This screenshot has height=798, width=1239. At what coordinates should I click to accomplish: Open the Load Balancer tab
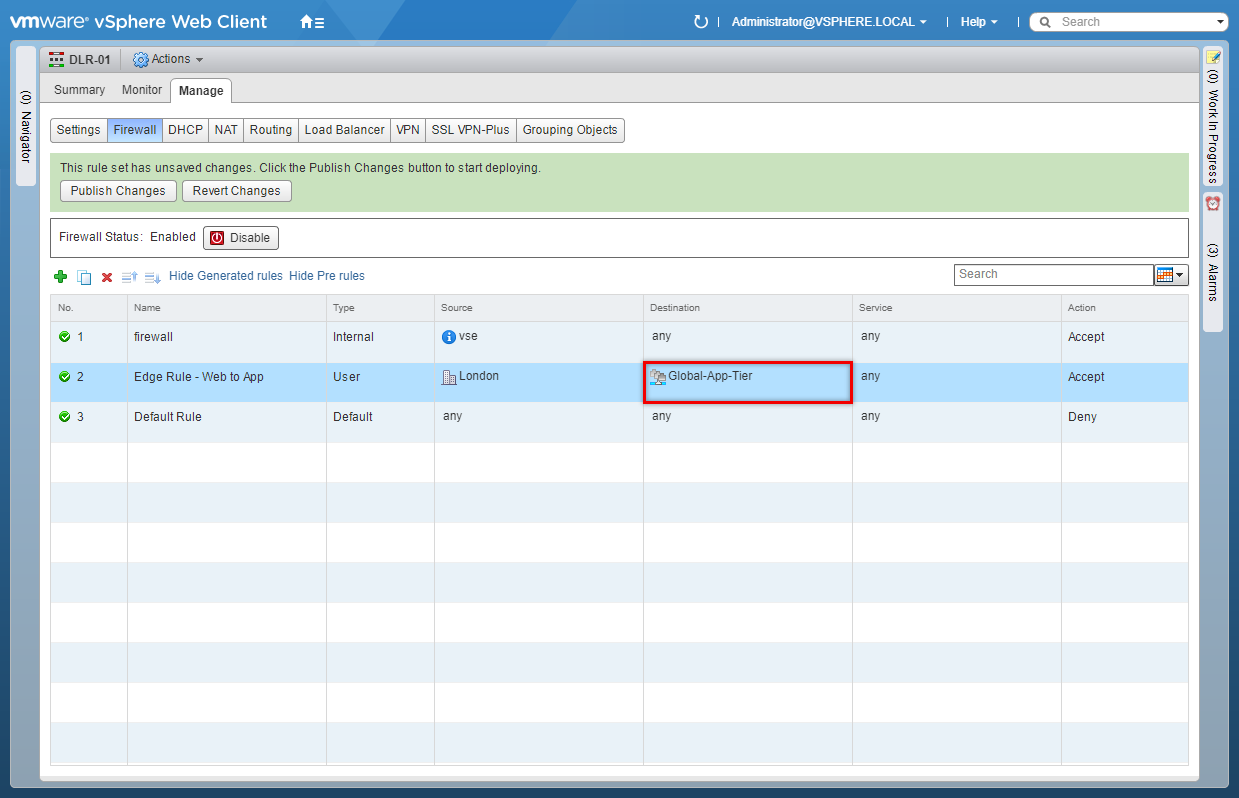(344, 130)
